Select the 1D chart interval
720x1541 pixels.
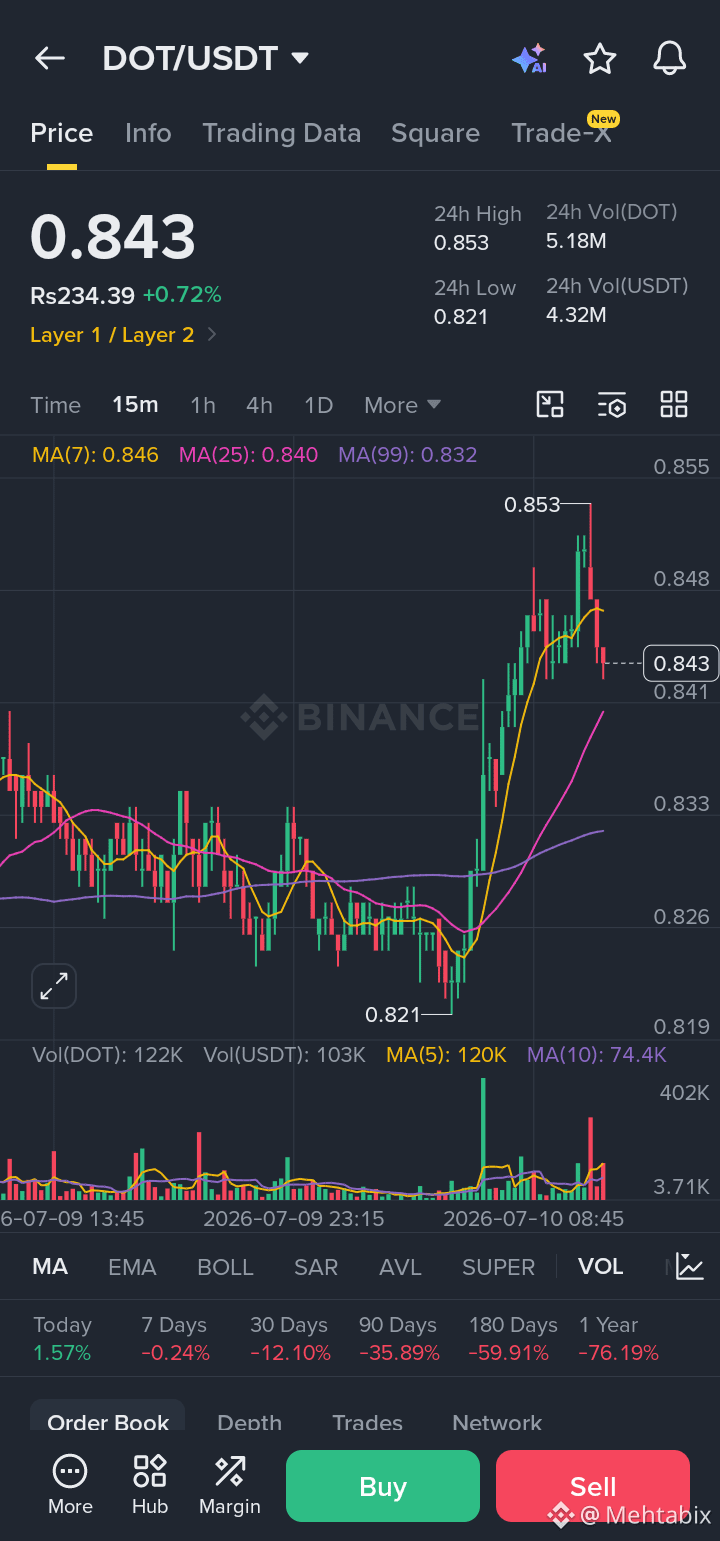point(318,405)
